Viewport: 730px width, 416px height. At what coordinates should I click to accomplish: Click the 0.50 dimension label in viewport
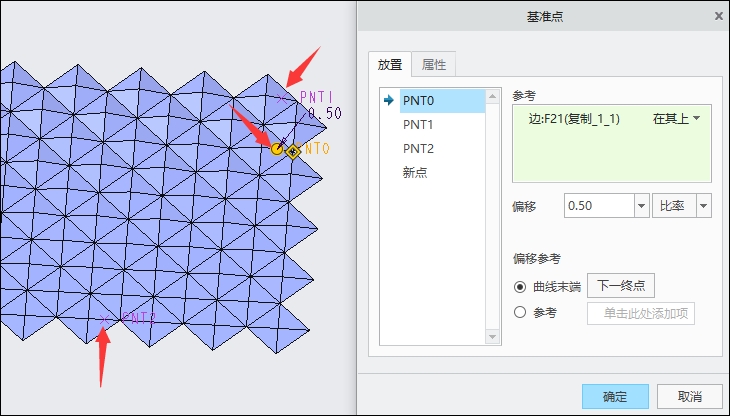325,113
